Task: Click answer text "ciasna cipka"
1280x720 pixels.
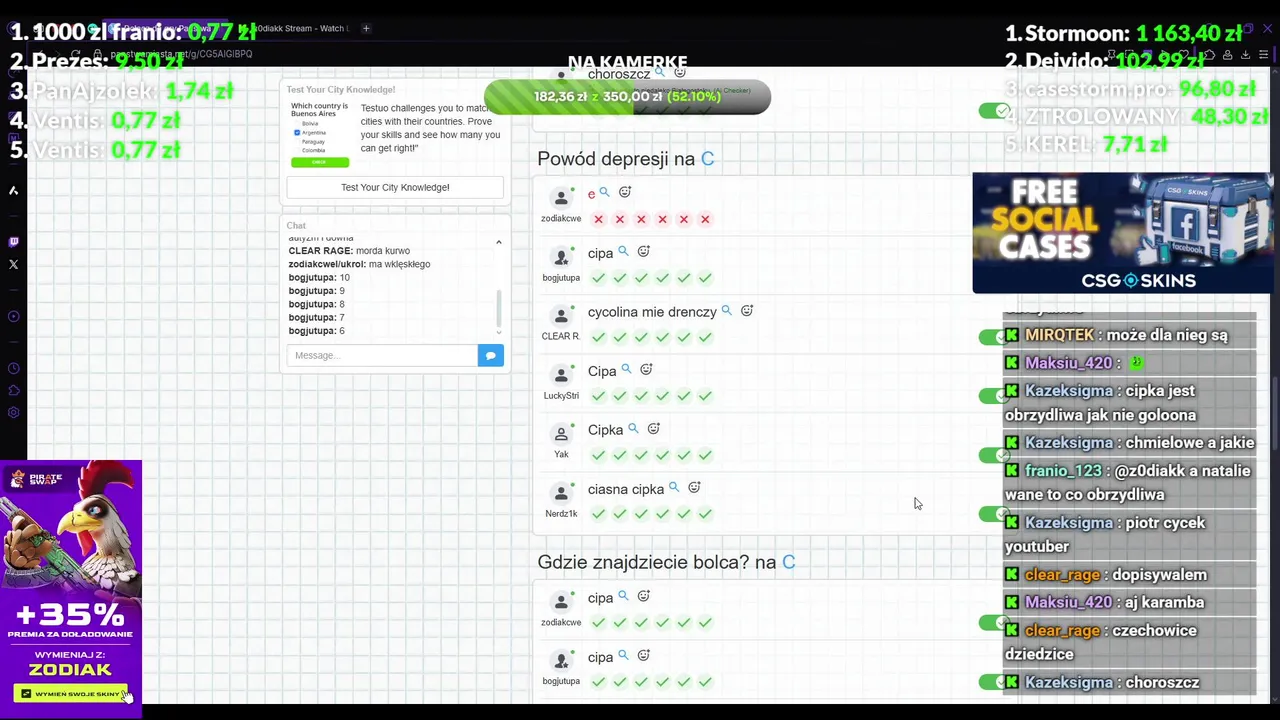Action: click(x=626, y=489)
